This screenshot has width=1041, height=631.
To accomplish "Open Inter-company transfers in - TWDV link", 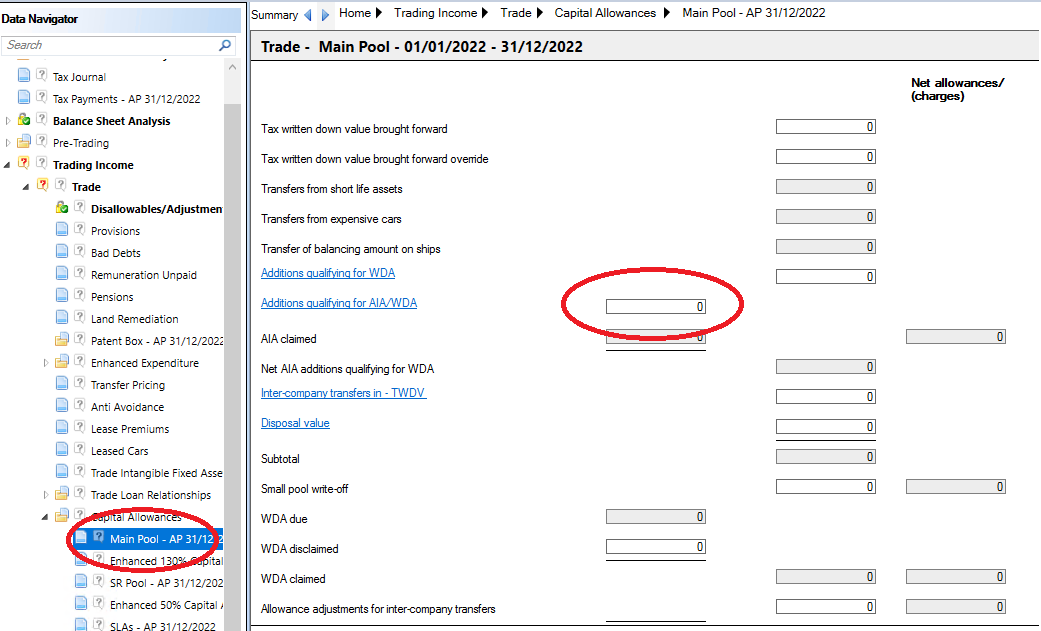I will (343, 393).
